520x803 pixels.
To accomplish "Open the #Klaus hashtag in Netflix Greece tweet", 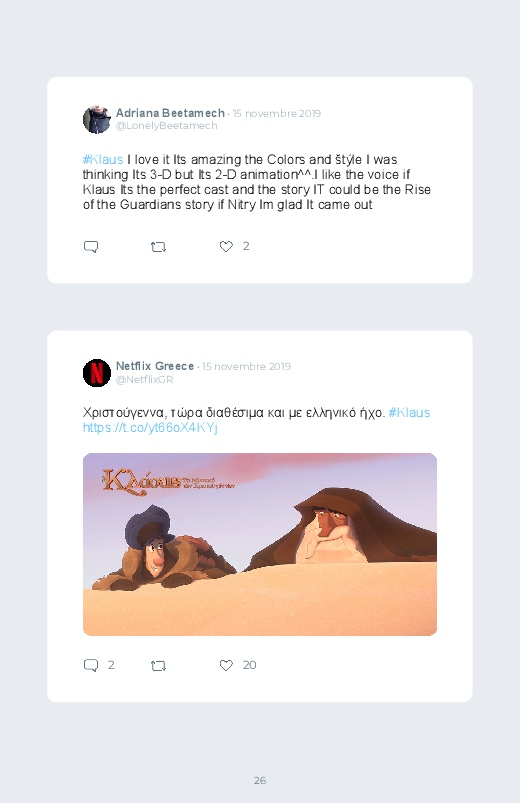I will click(x=409, y=413).
